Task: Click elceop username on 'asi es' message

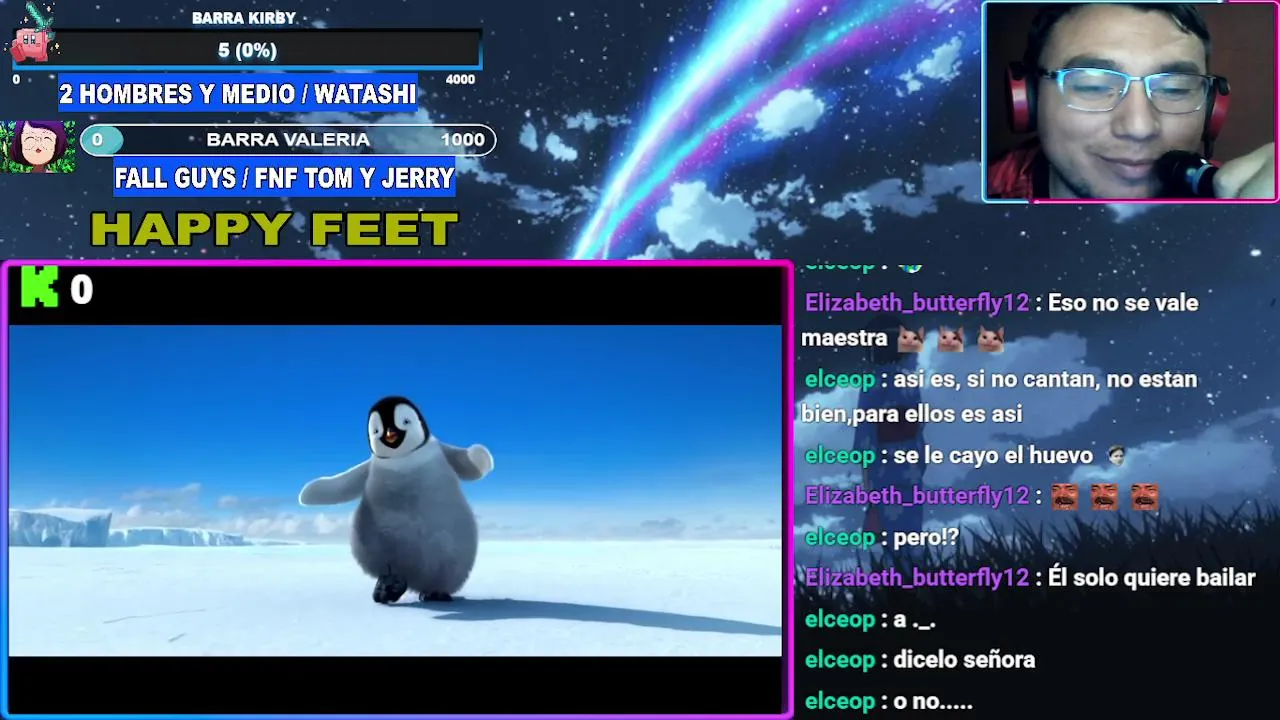Action: click(x=840, y=380)
